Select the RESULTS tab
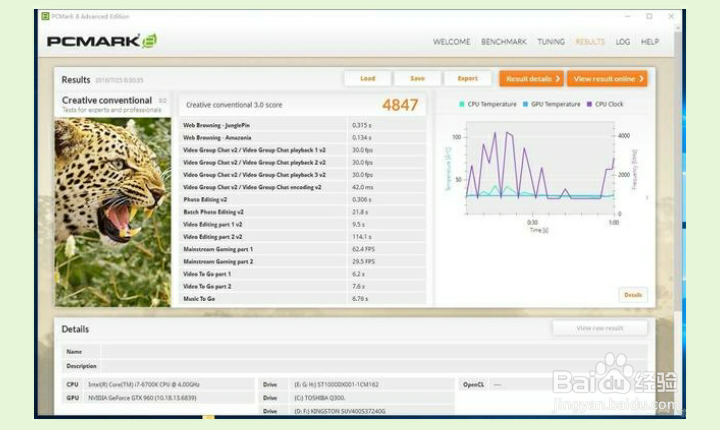The height and width of the screenshot is (430, 720). click(x=590, y=42)
